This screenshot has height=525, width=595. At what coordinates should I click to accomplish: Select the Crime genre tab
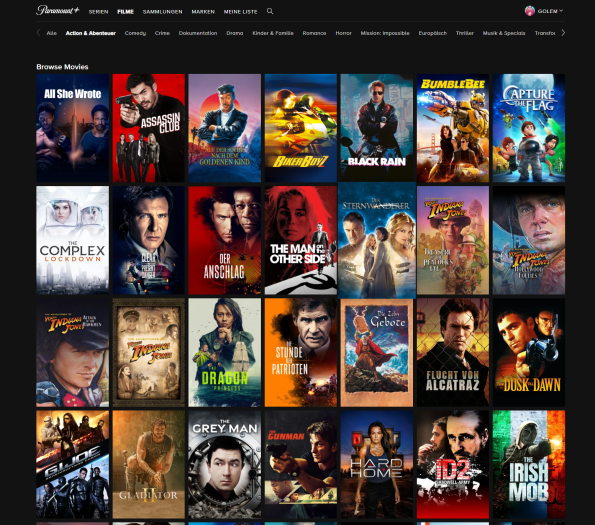[x=162, y=33]
